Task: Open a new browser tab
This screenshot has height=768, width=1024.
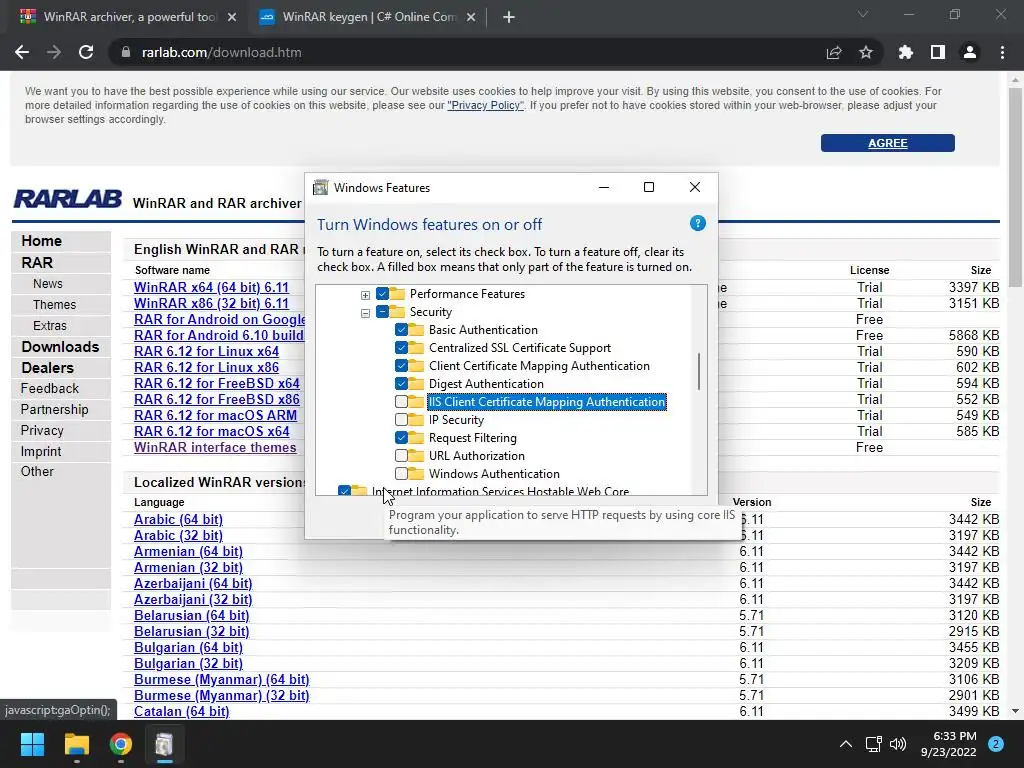Action: pos(509,17)
